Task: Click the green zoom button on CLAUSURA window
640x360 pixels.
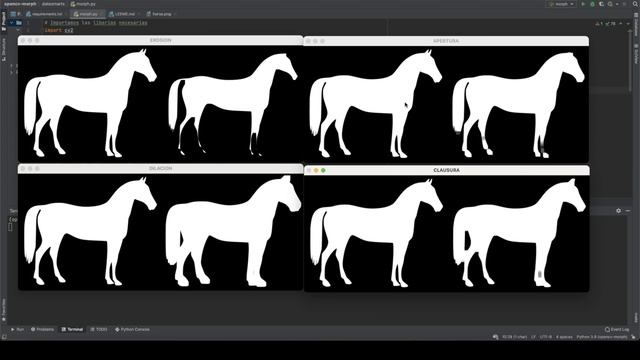Action: coord(323,170)
